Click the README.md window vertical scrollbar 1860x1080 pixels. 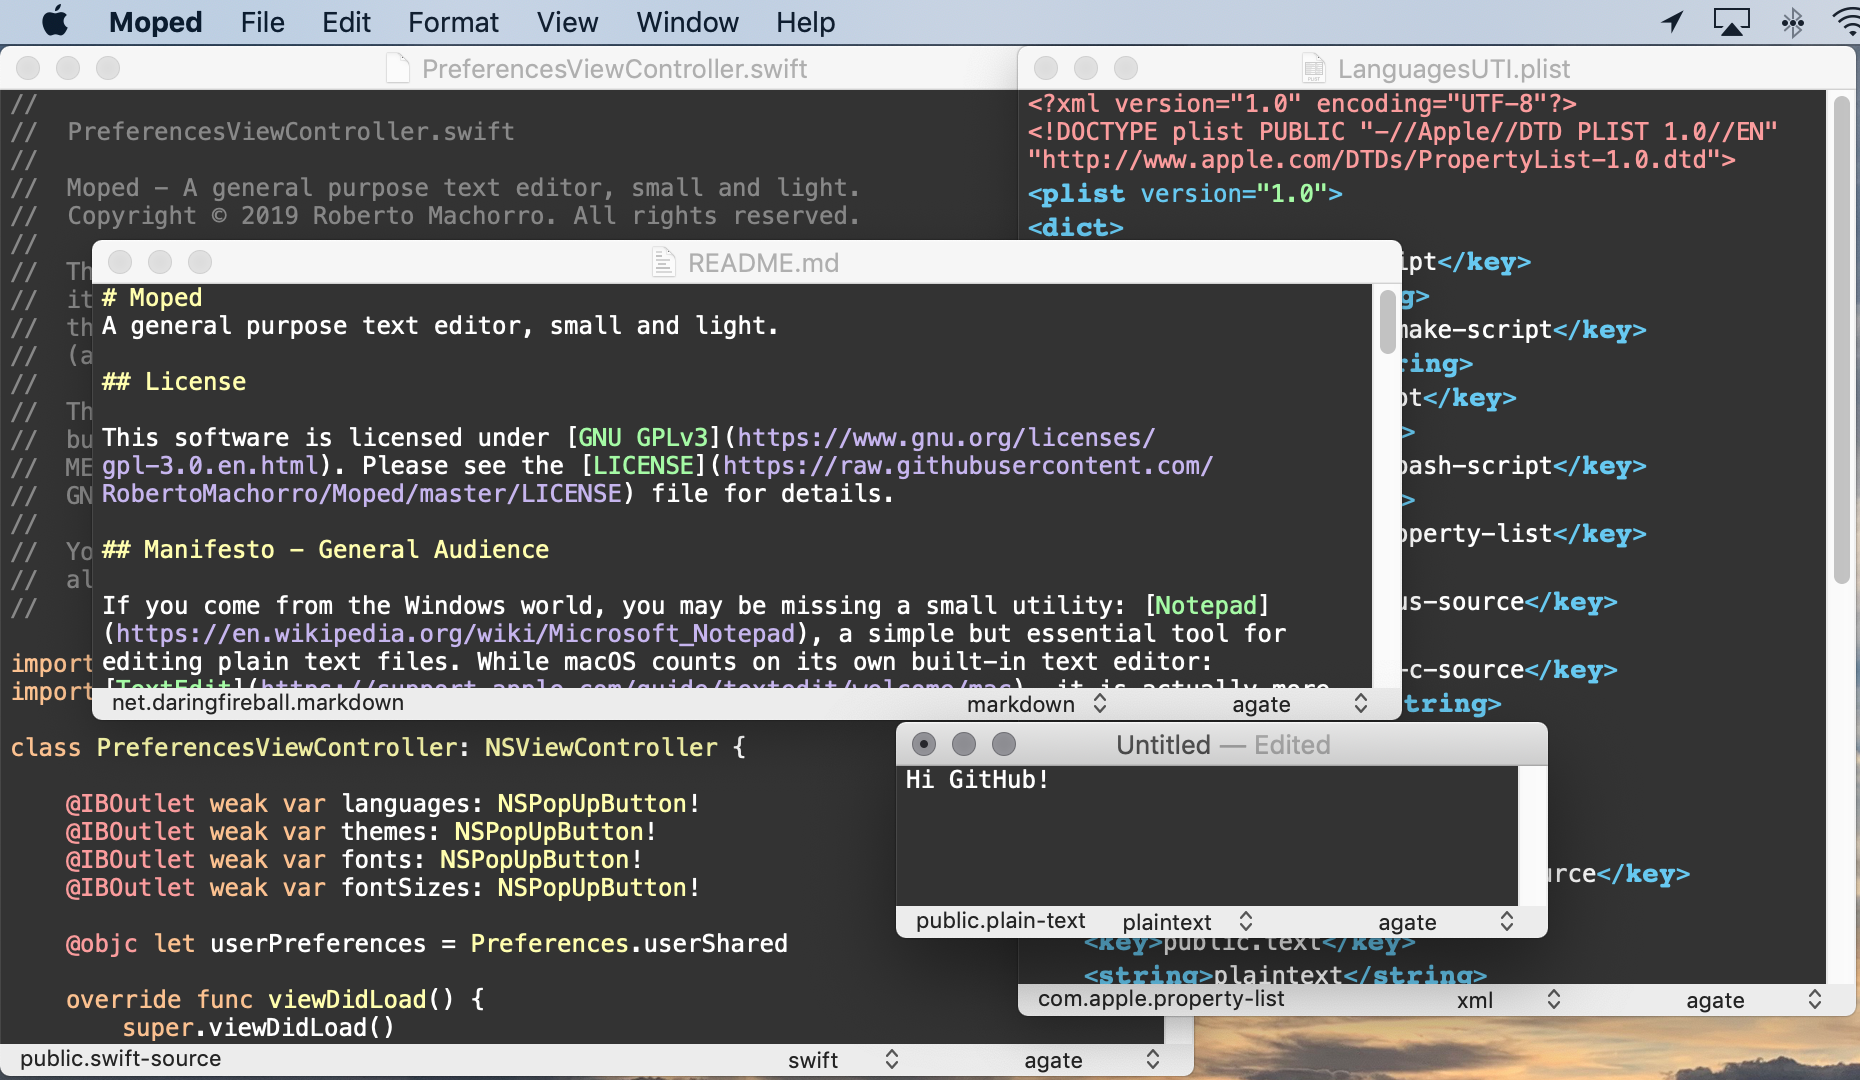tap(1387, 321)
